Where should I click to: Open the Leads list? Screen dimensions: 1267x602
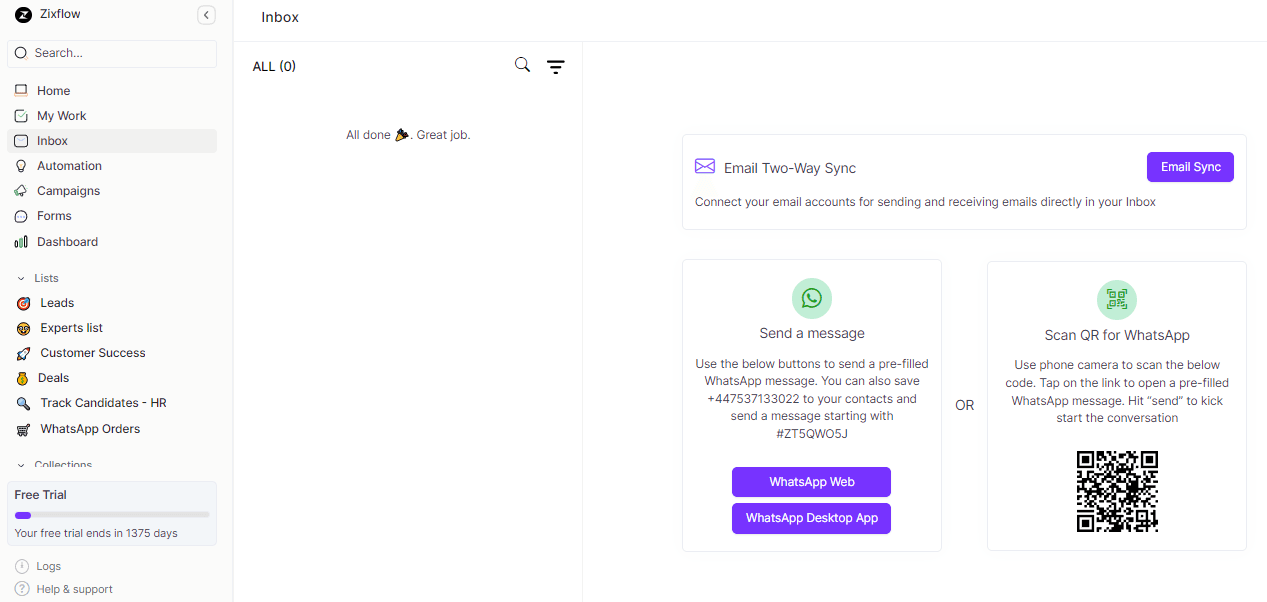(x=57, y=303)
